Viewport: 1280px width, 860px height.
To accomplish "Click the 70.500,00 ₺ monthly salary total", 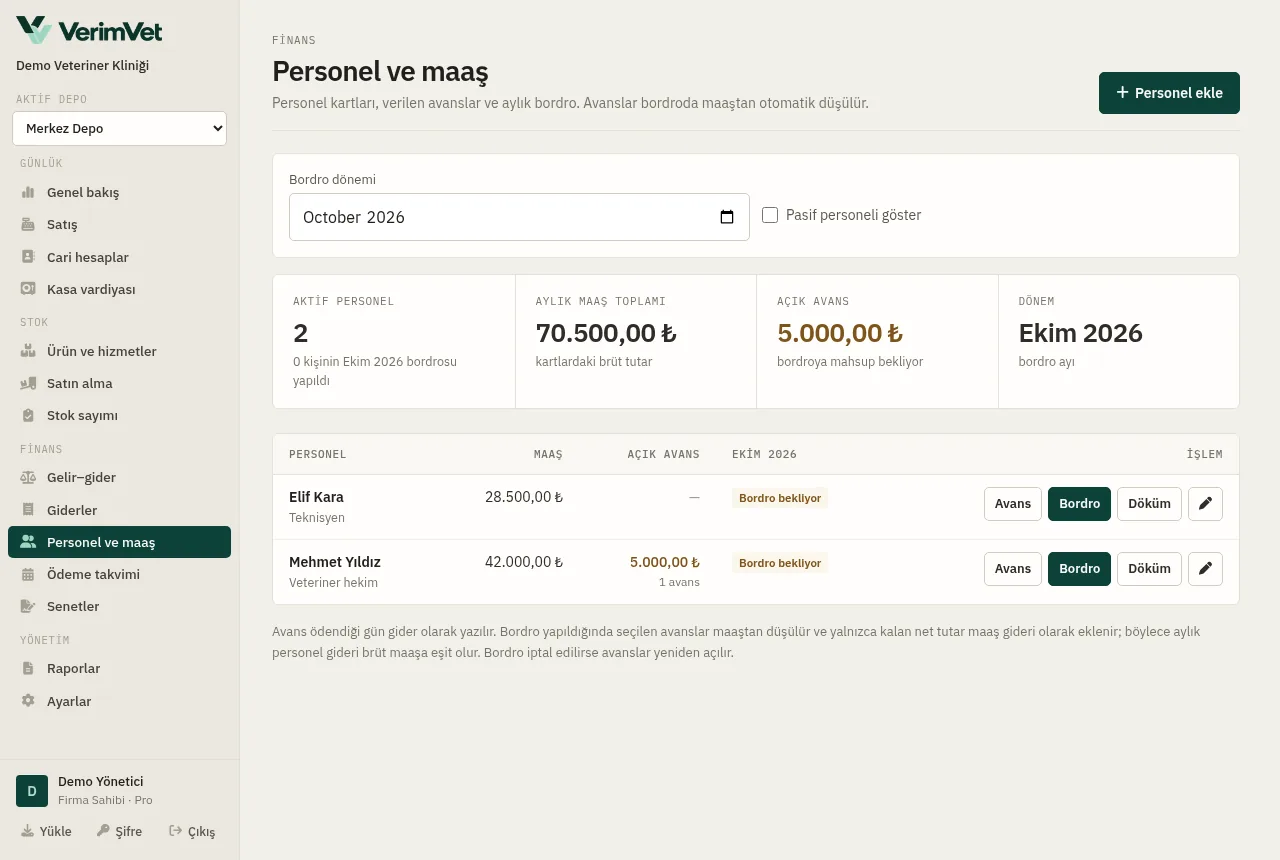I will coord(606,333).
